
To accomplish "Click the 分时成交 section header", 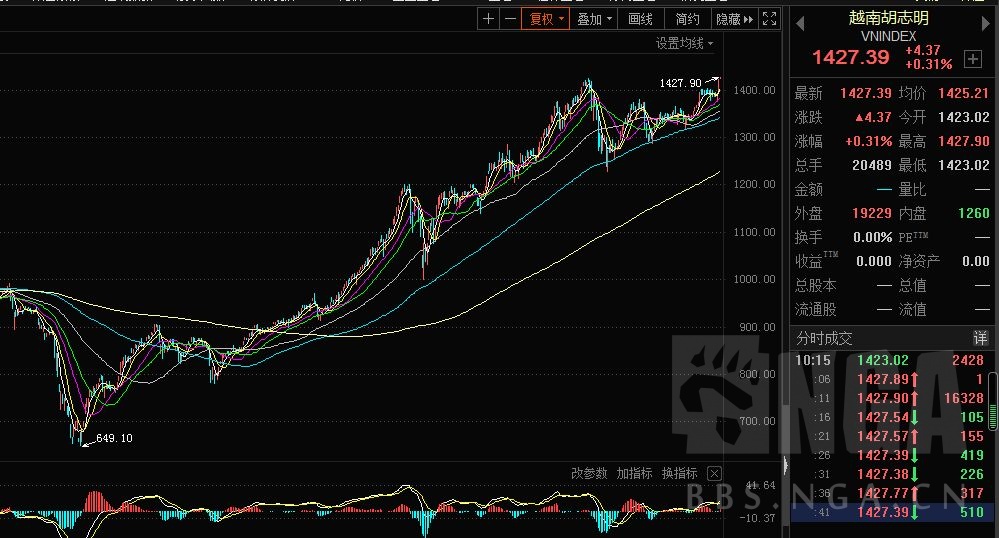I will click(x=824, y=338).
